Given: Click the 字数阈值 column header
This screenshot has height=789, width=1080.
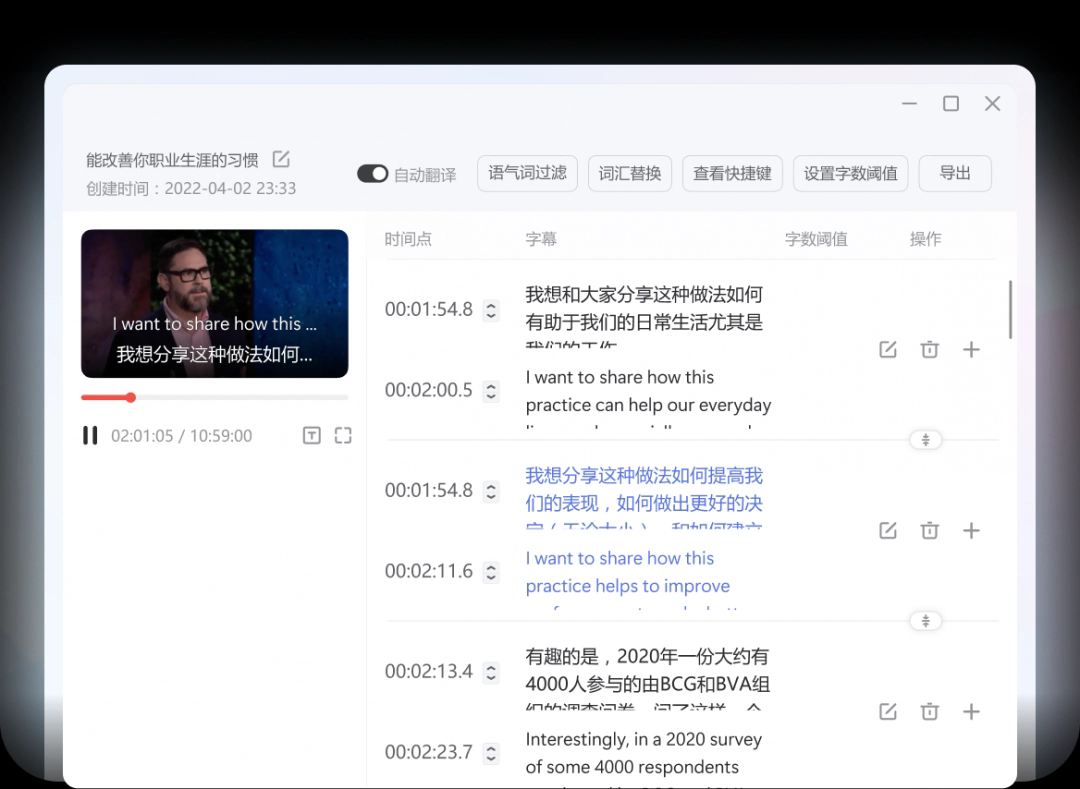Looking at the screenshot, I should click(816, 239).
